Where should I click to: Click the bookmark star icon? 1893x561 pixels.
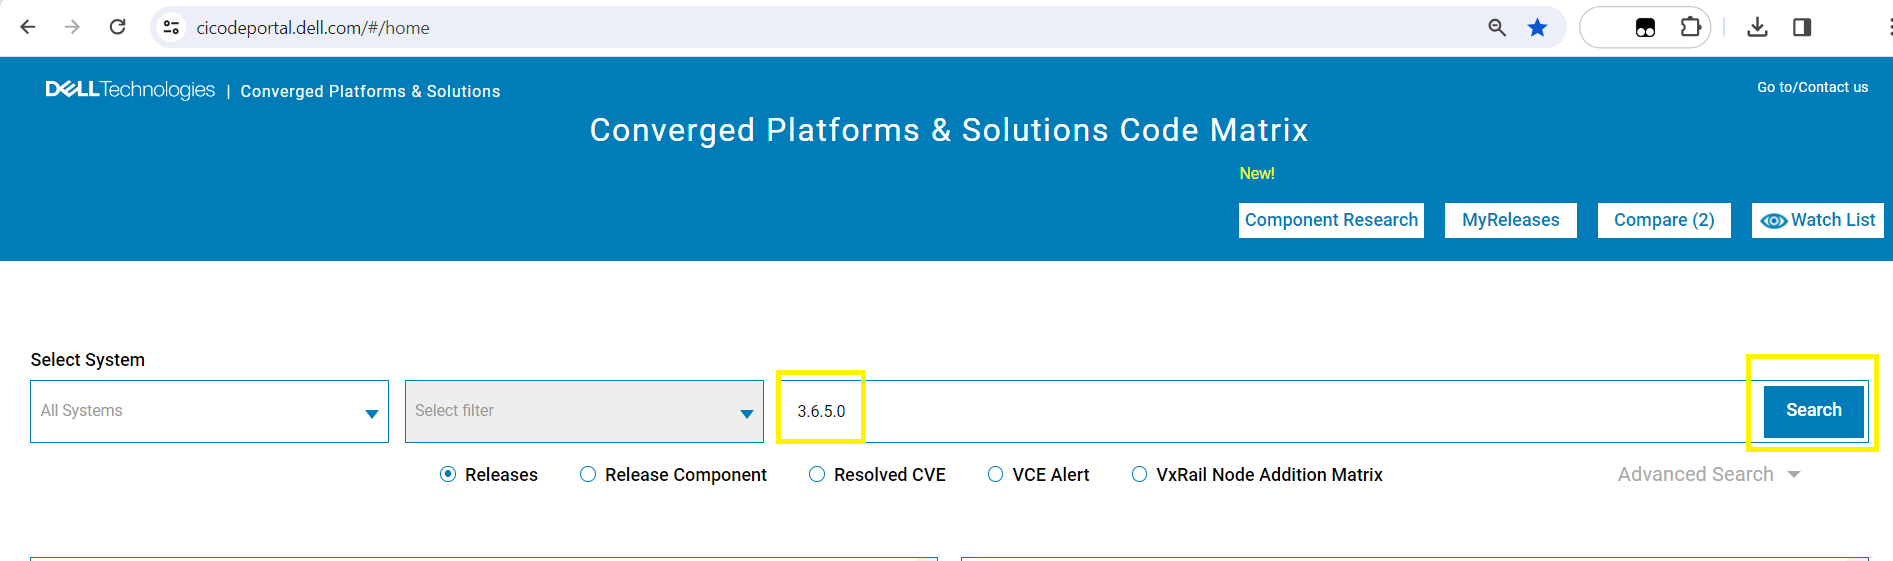(1538, 27)
